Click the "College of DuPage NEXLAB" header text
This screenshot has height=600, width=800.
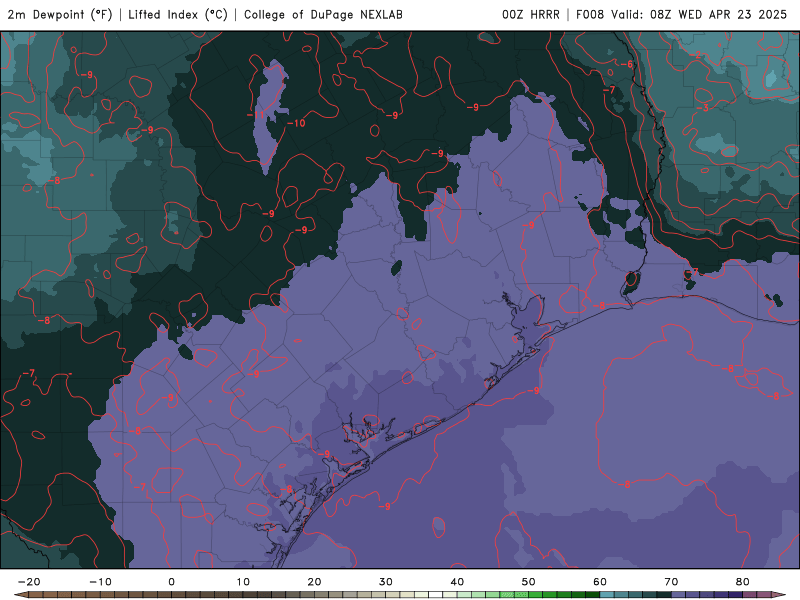point(323,15)
